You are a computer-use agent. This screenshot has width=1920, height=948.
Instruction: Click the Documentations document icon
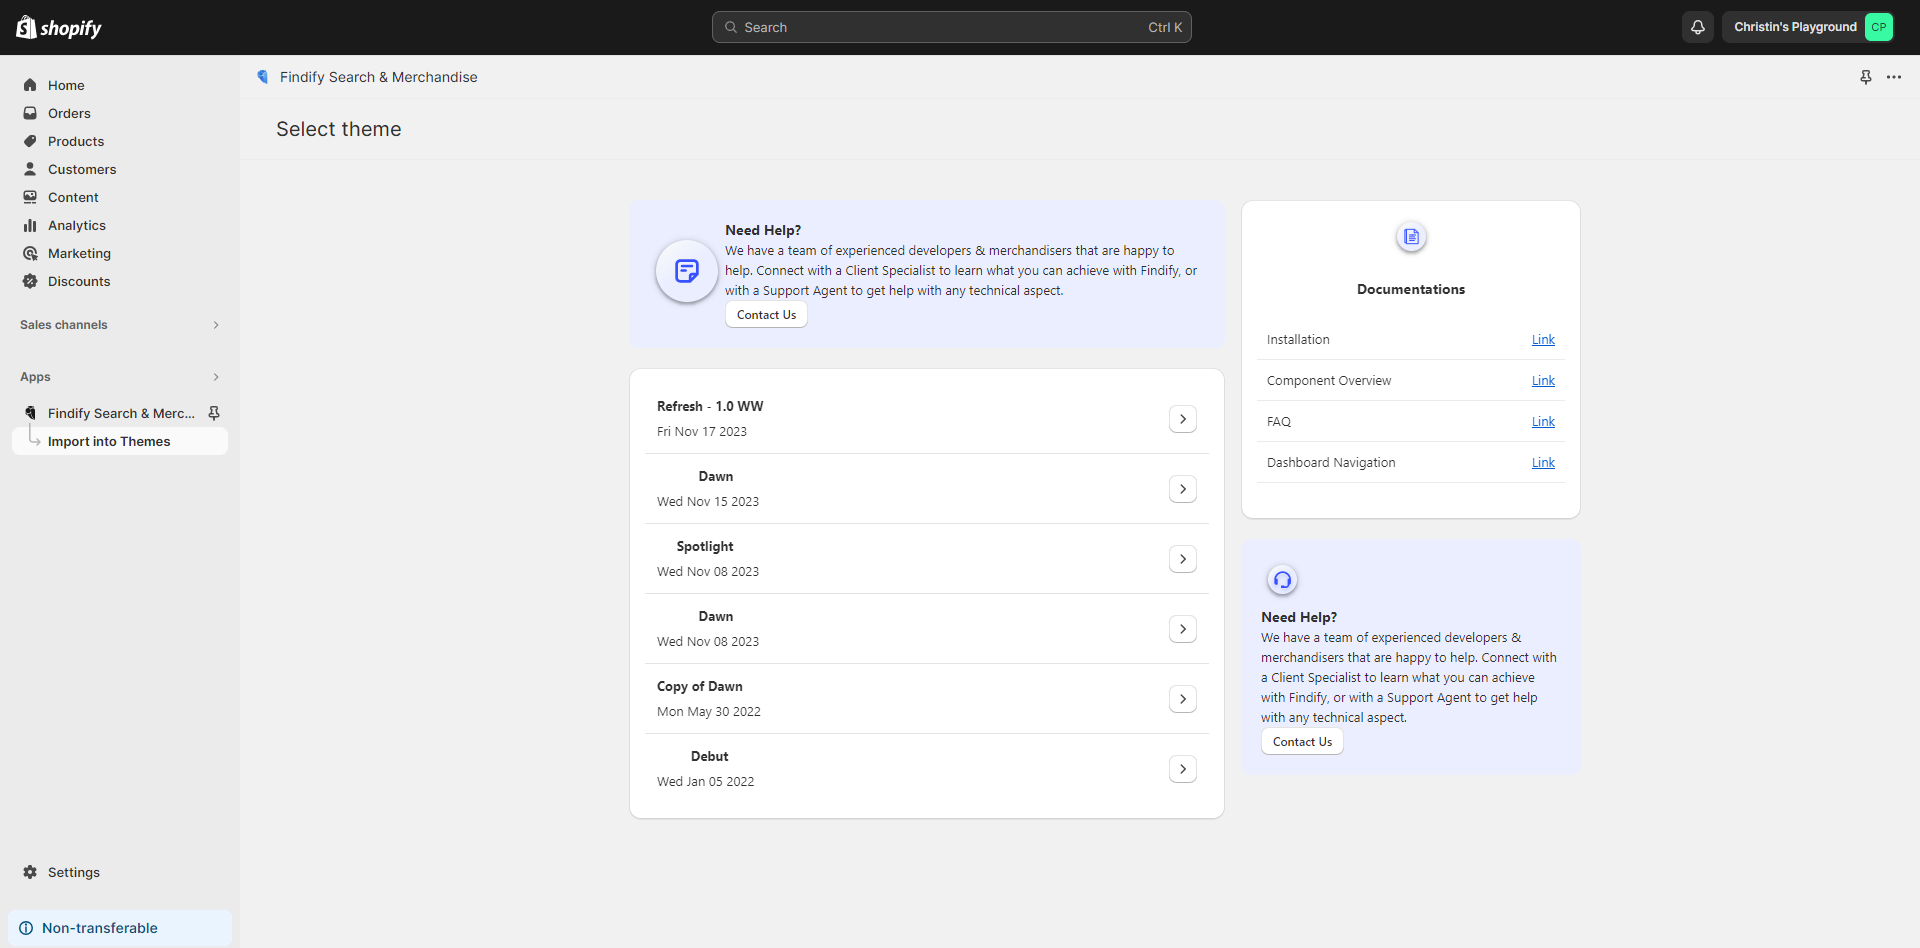tap(1411, 237)
